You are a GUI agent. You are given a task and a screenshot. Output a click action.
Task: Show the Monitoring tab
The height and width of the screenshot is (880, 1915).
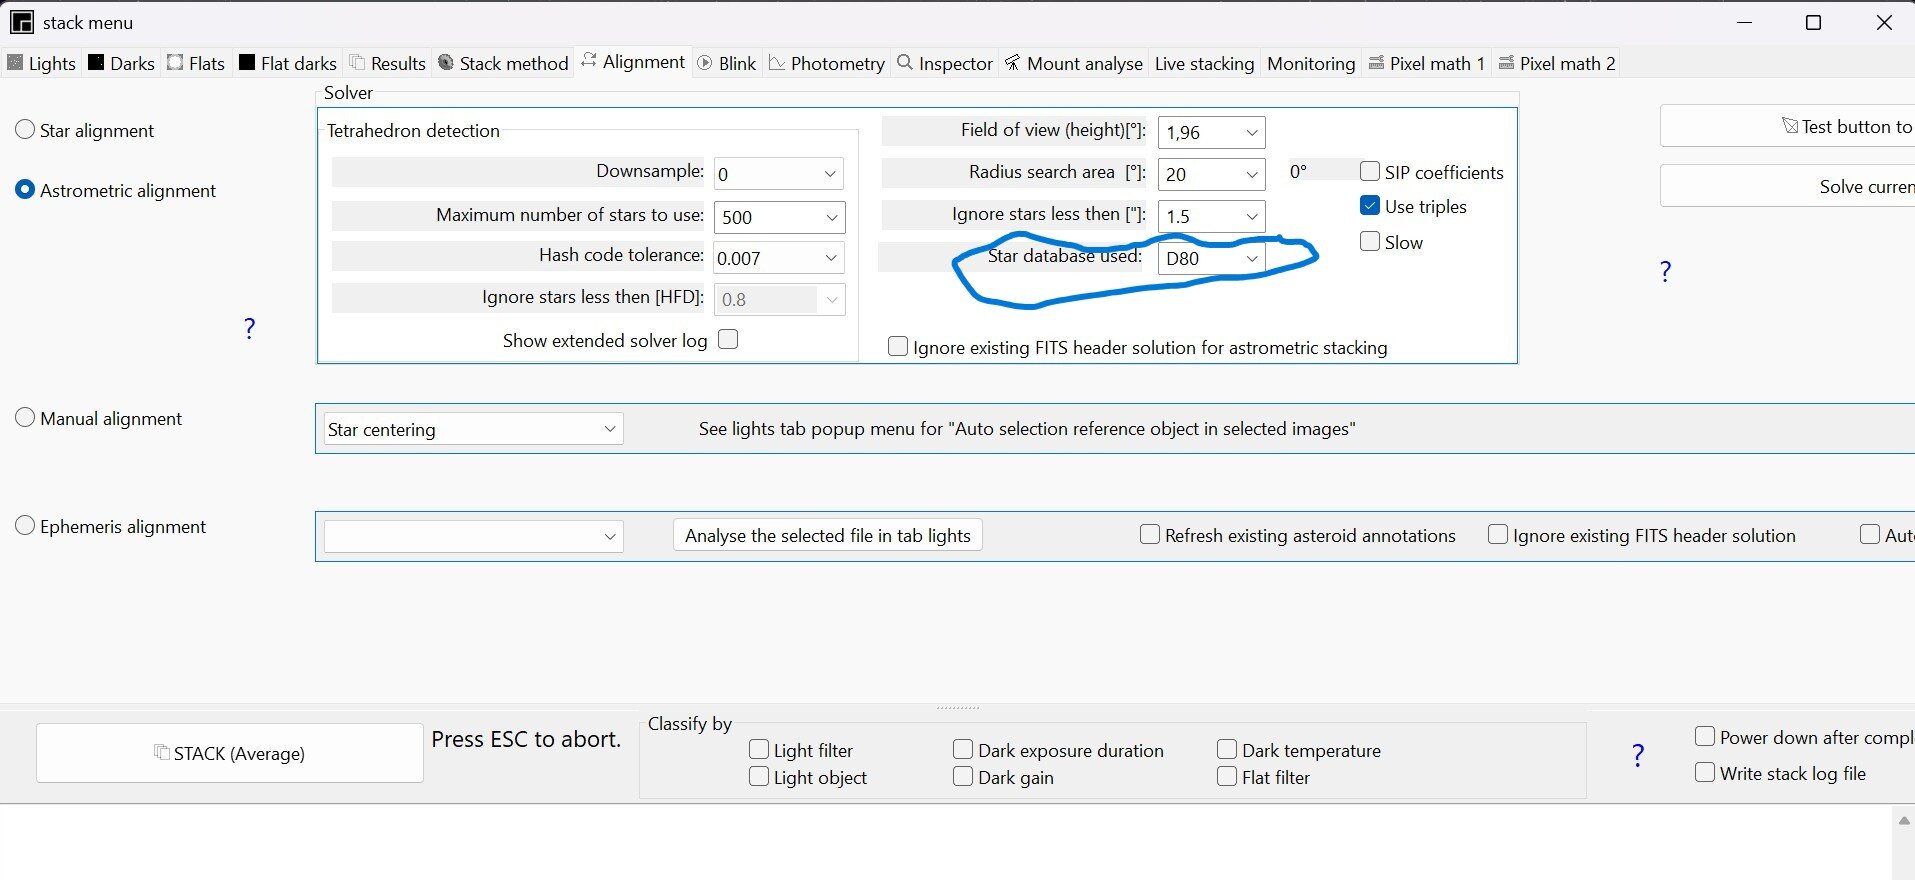pyautogui.click(x=1311, y=63)
